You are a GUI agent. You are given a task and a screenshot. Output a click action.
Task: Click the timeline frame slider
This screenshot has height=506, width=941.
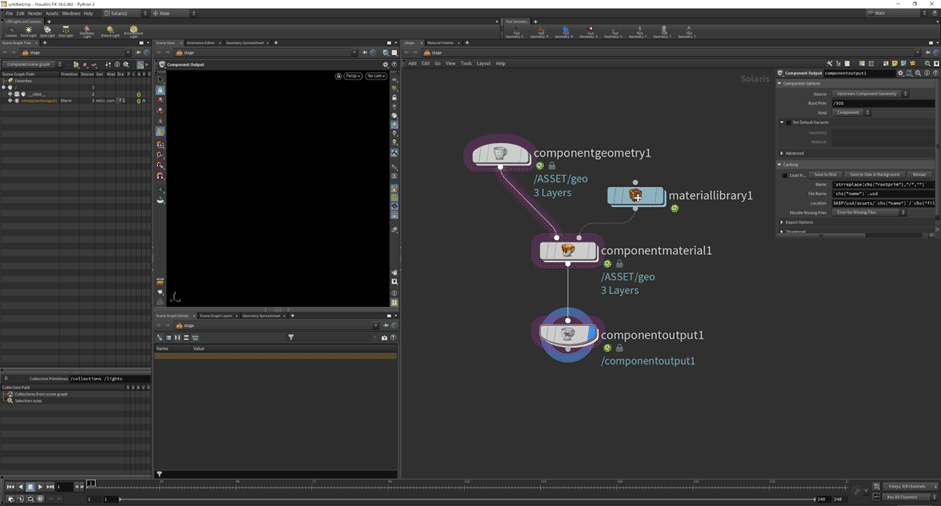tap(450, 485)
